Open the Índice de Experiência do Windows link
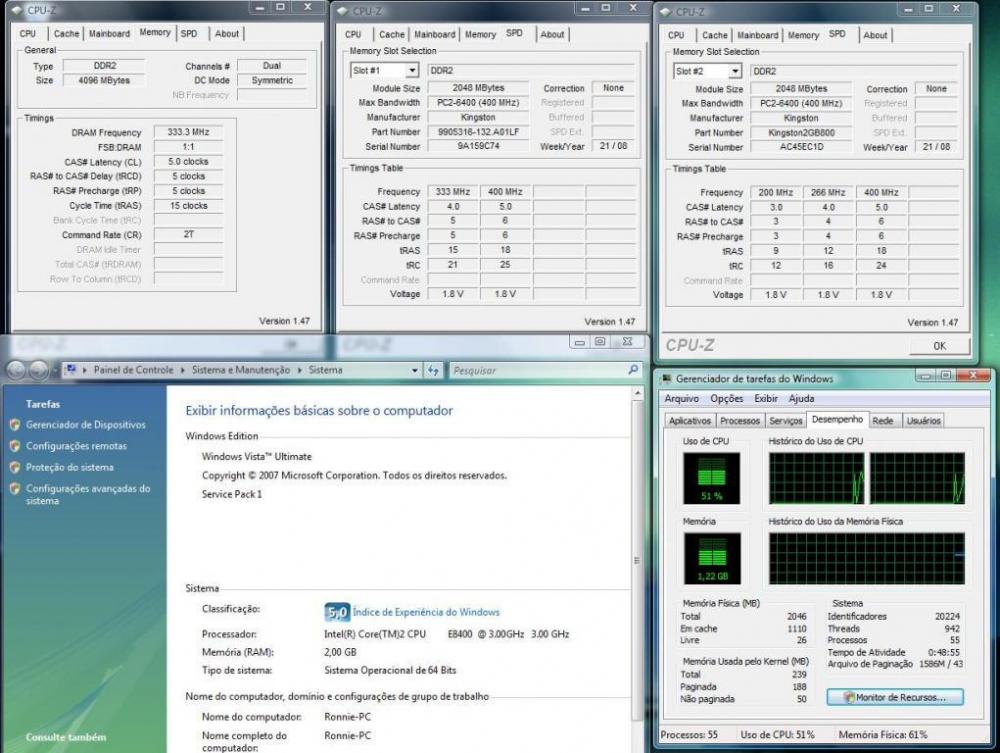The height and width of the screenshot is (753, 1000). [426, 612]
